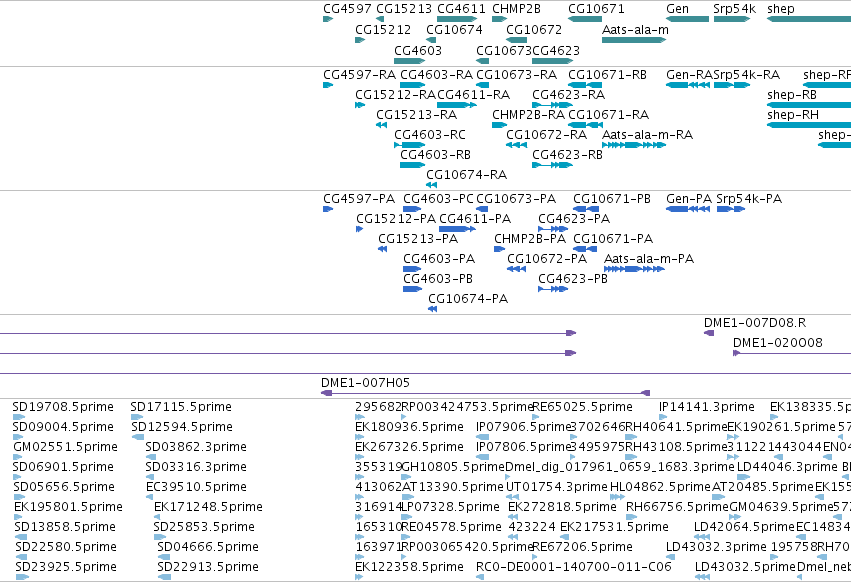
Task: Click the Aats-ala-m gene label
Action: click(635, 30)
